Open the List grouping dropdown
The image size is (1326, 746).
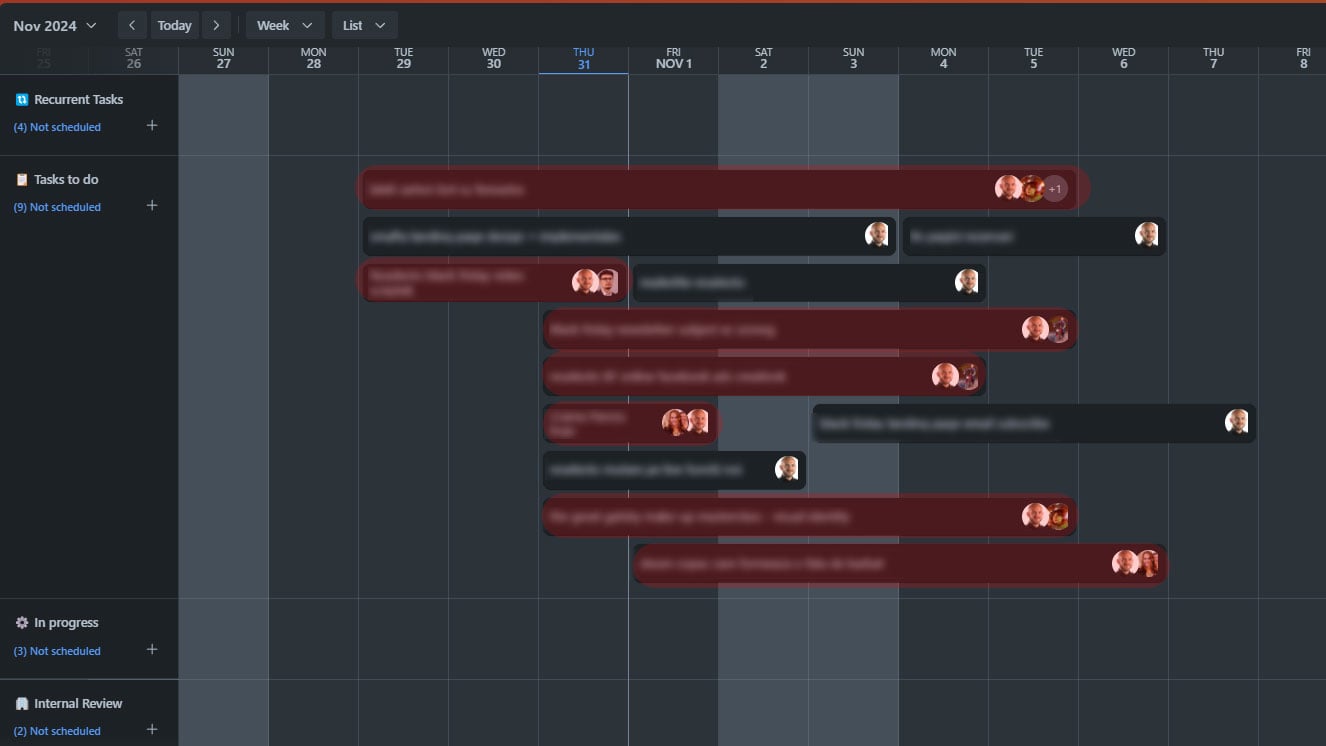click(364, 25)
